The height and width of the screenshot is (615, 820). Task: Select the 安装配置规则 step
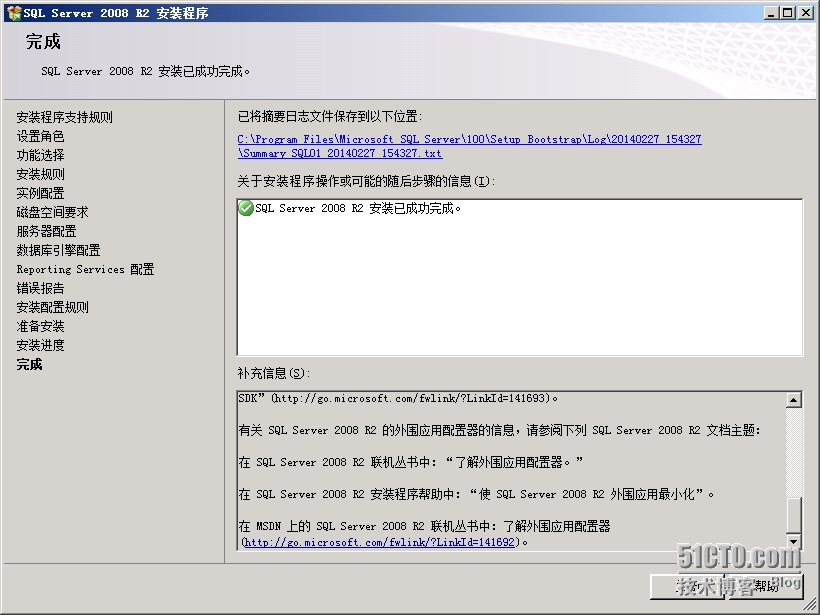[52, 308]
